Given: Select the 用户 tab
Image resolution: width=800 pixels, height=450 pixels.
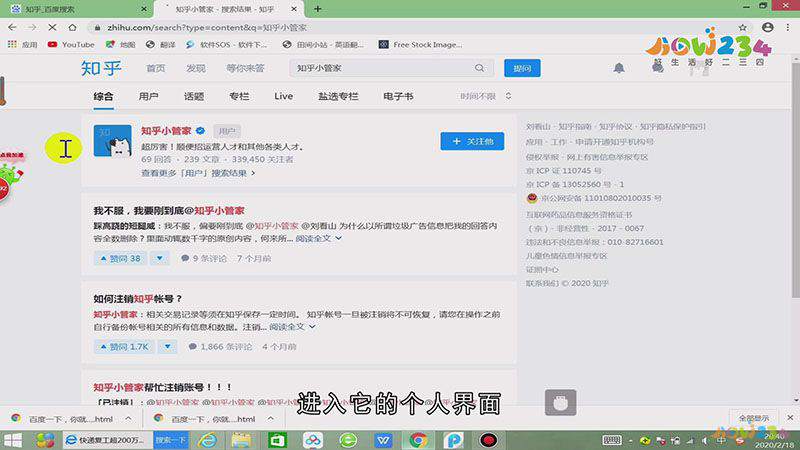Looking at the screenshot, I should (148, 96).
